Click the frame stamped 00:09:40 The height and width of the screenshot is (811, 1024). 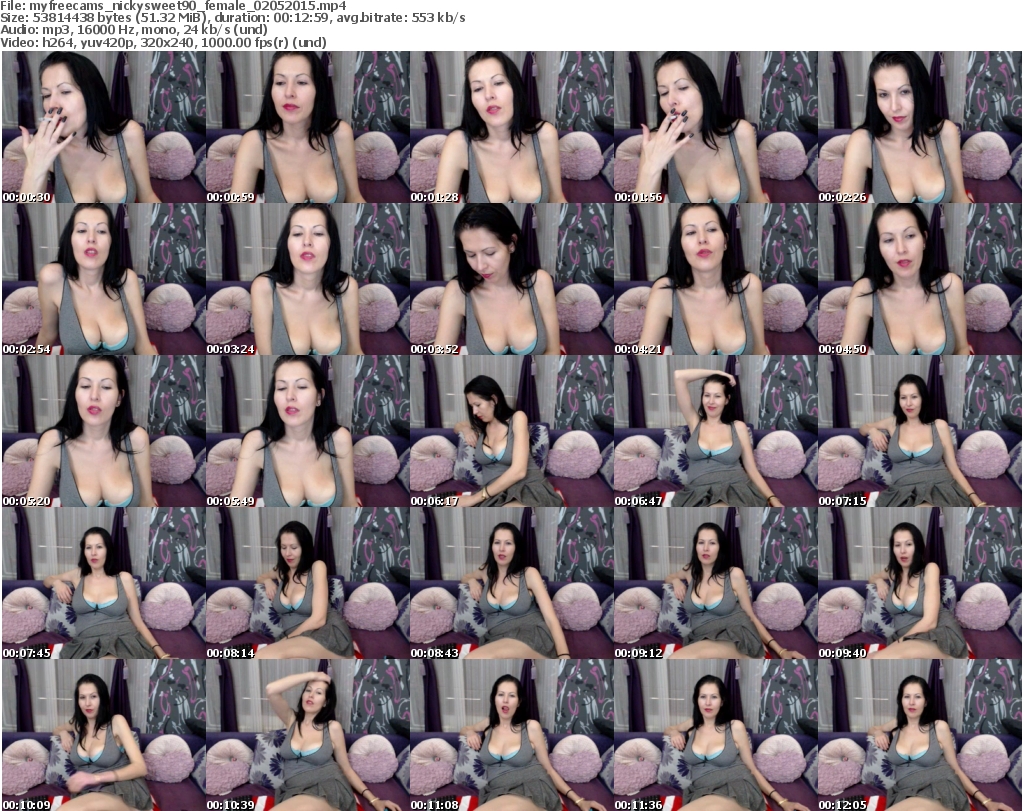click(920, 583)
